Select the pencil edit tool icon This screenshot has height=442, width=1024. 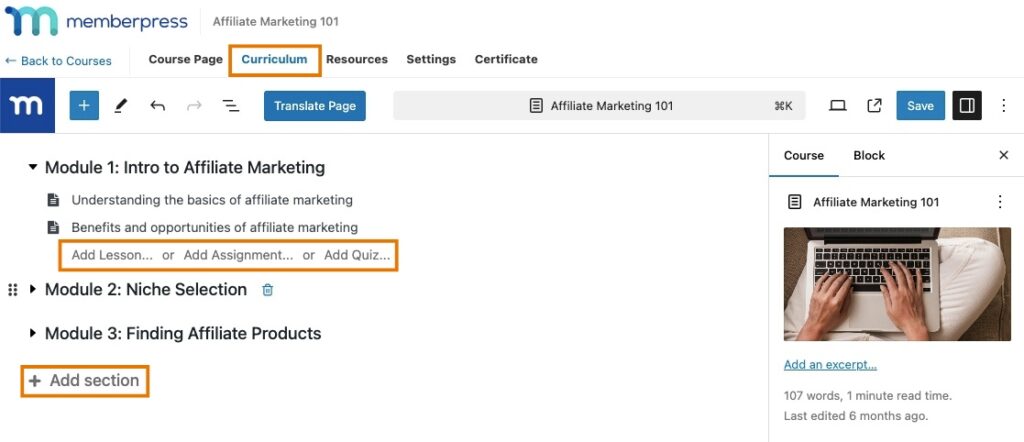pyautogui.click(x=121, y=106)
